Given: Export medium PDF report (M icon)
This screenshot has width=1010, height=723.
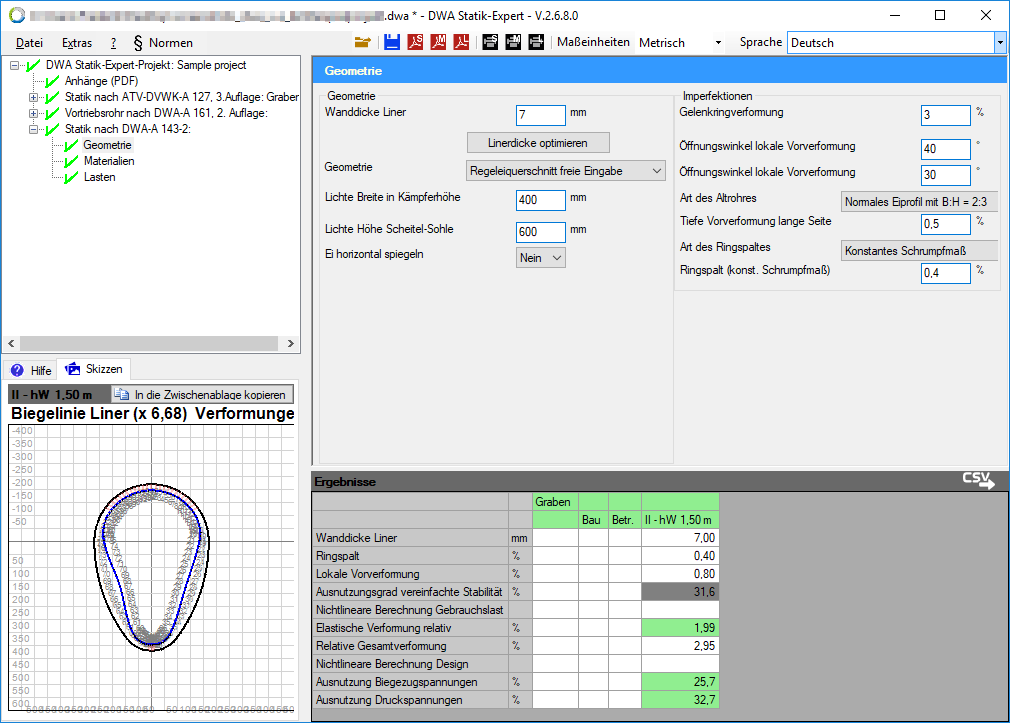Looking at the screenshot, I should click(x=439, y=42).
